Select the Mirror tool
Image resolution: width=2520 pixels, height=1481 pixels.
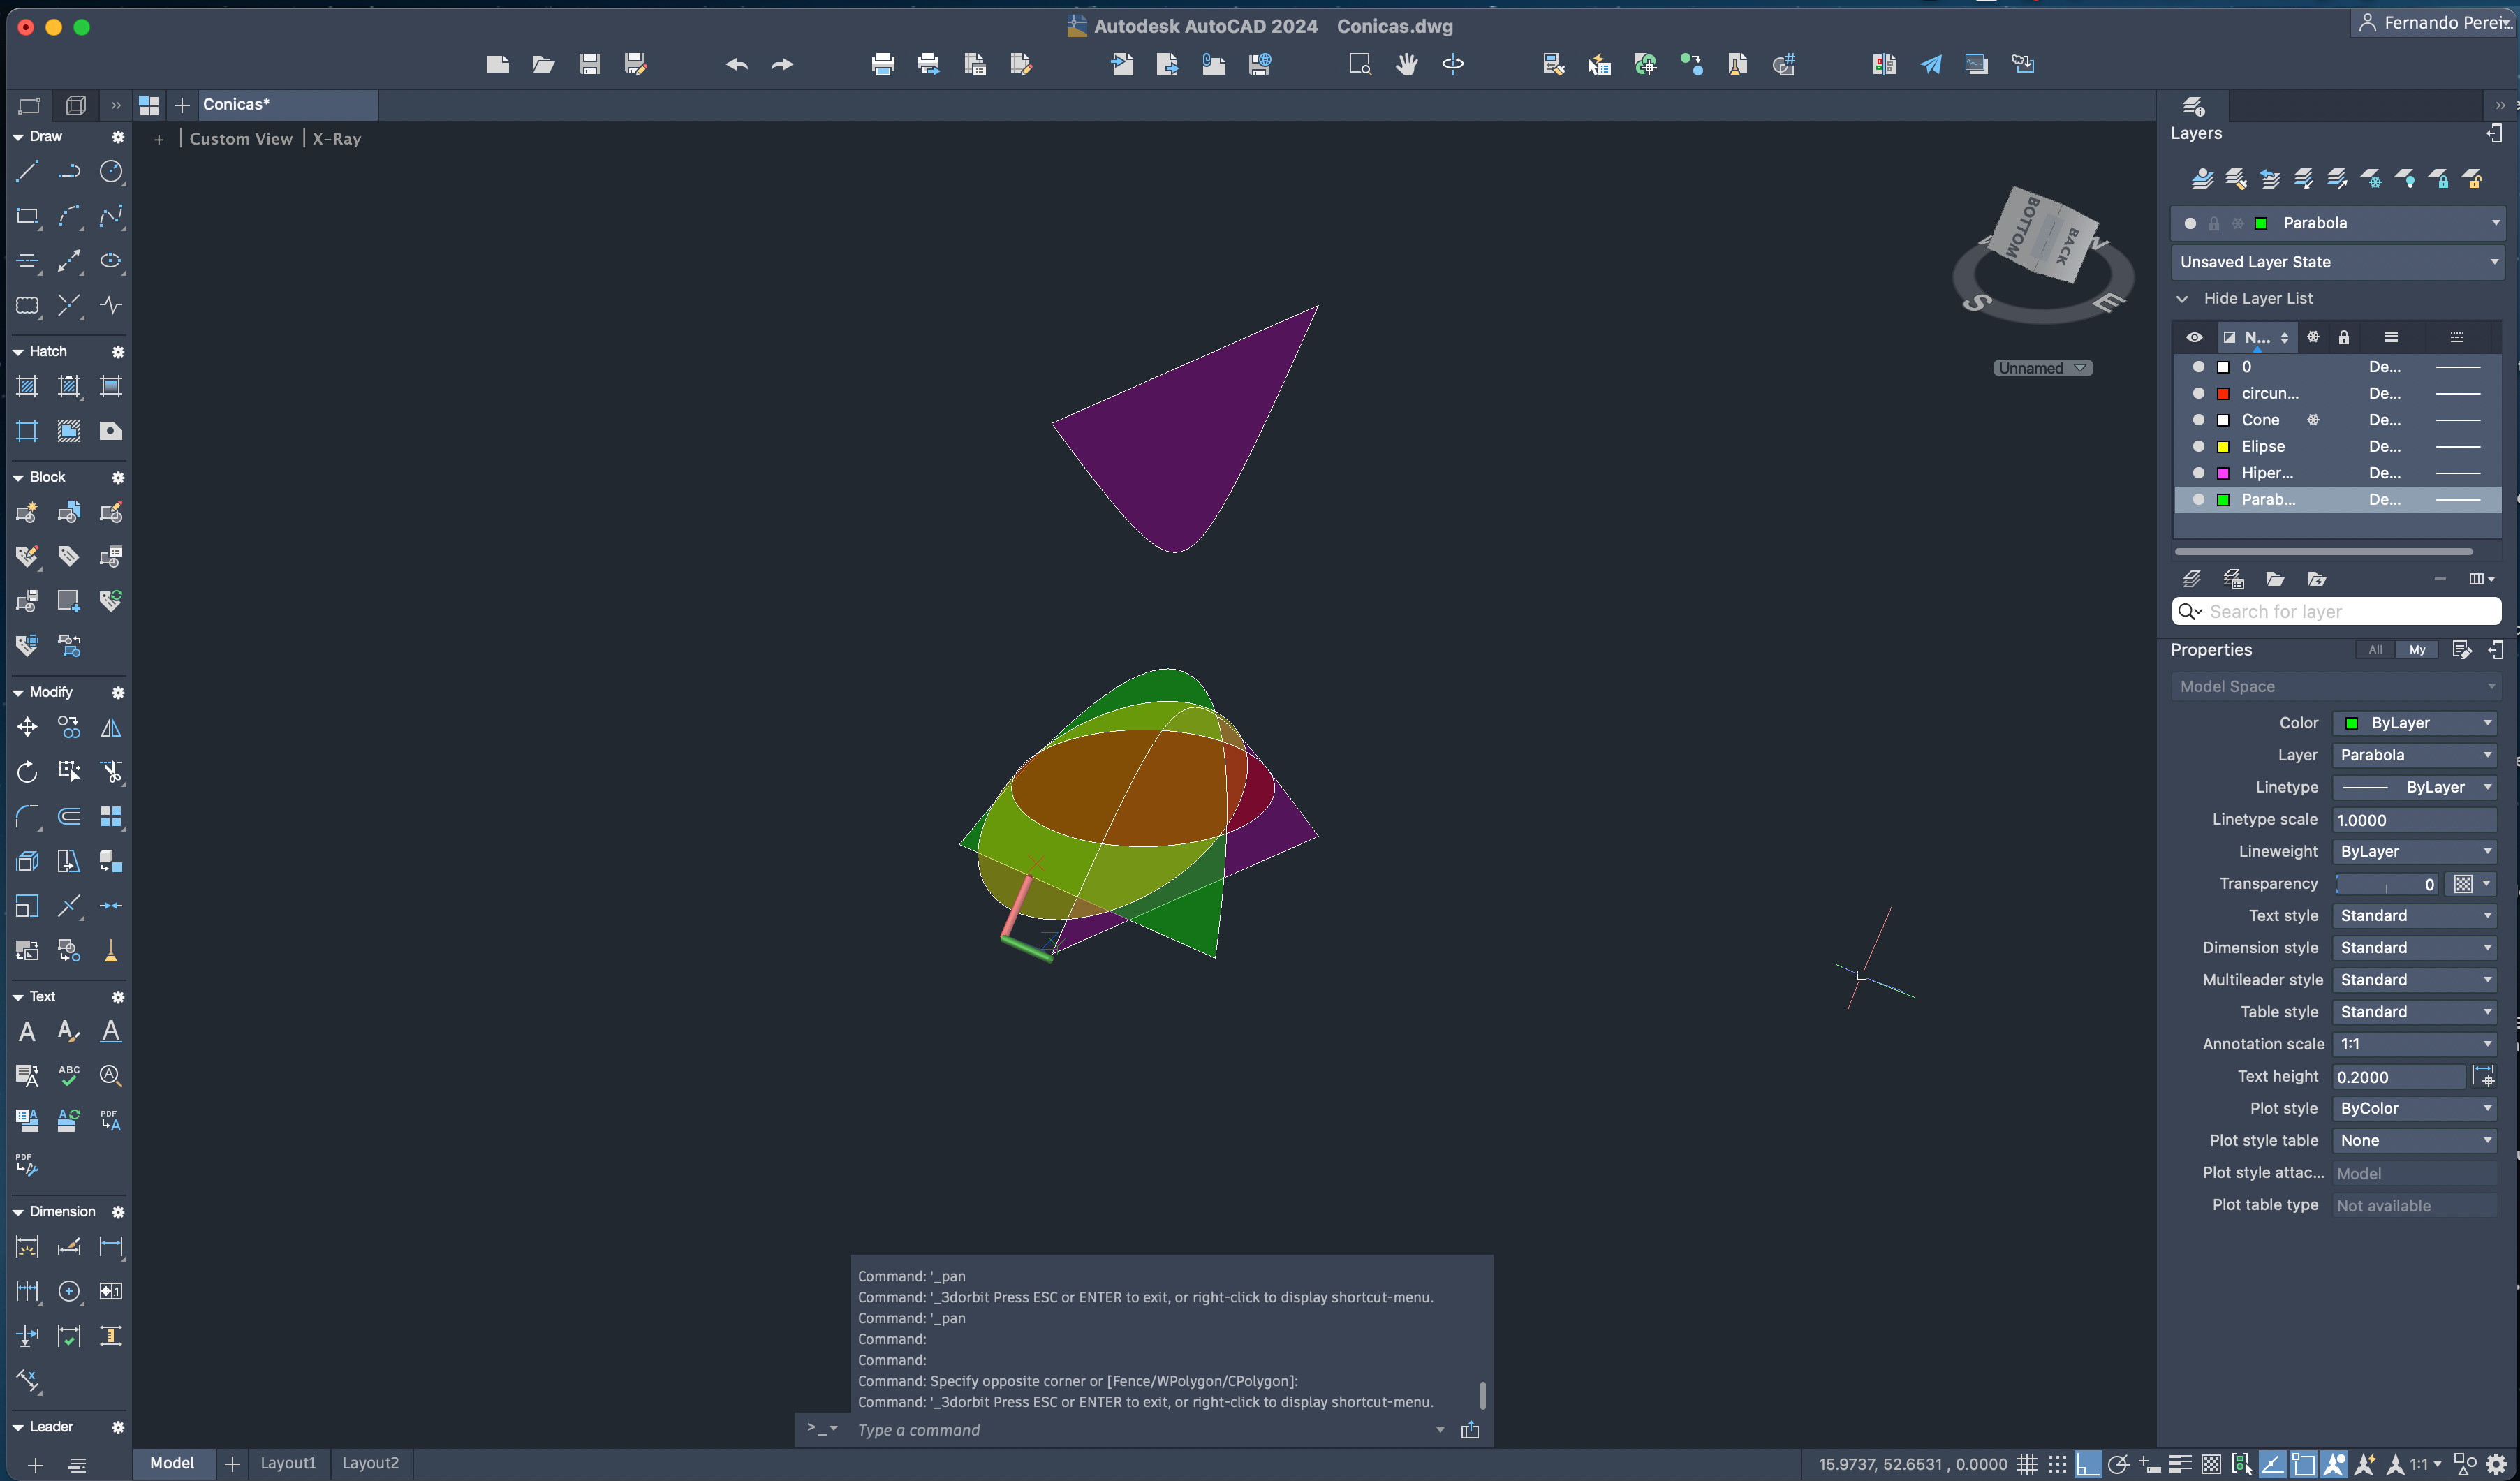pos(111,728)
